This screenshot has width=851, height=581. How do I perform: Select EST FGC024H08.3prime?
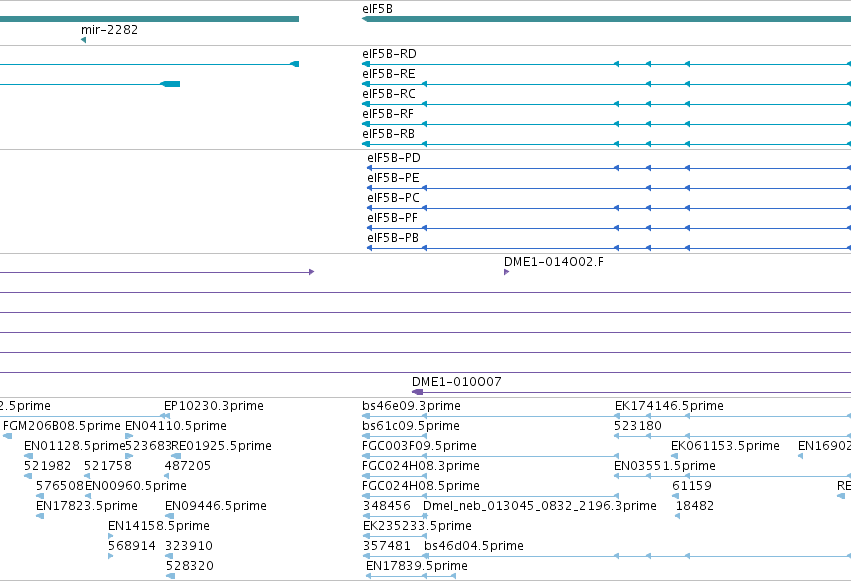pos(421,466)
